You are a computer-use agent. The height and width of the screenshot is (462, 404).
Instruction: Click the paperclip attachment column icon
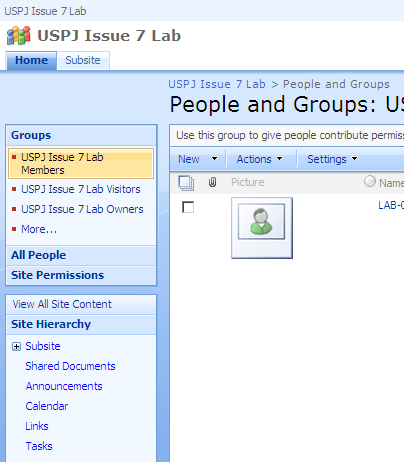(212, 182)
